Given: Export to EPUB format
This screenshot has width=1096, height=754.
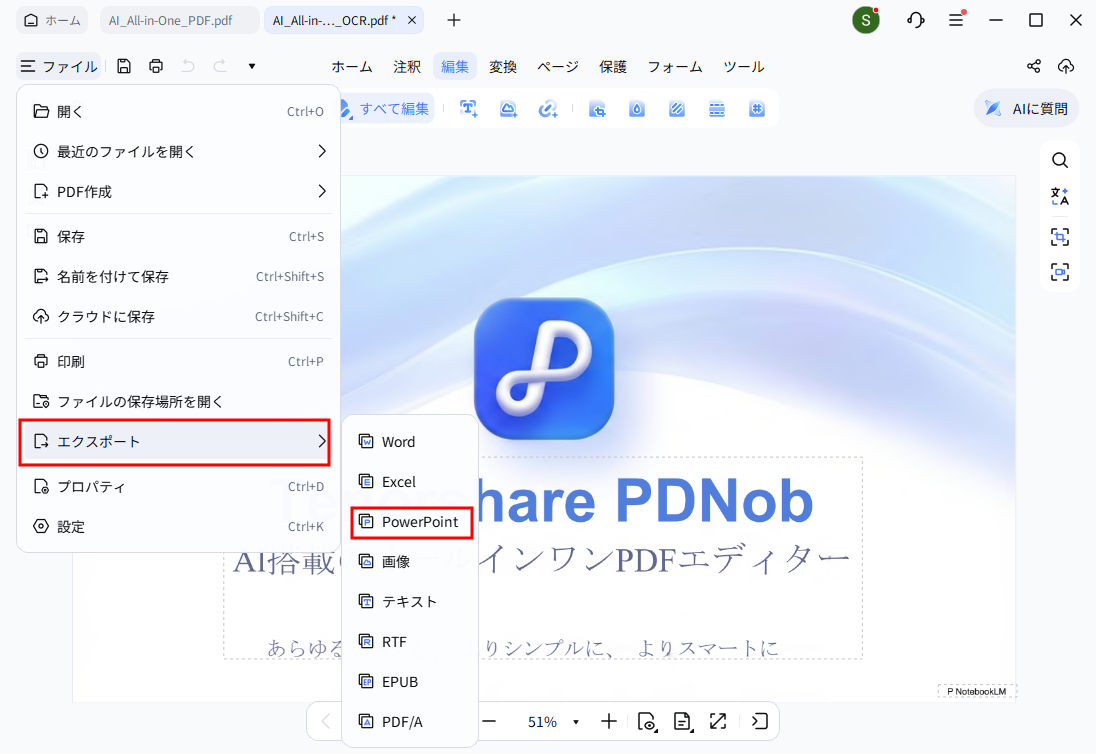Looking at the screenshot, I should [410, 681].
